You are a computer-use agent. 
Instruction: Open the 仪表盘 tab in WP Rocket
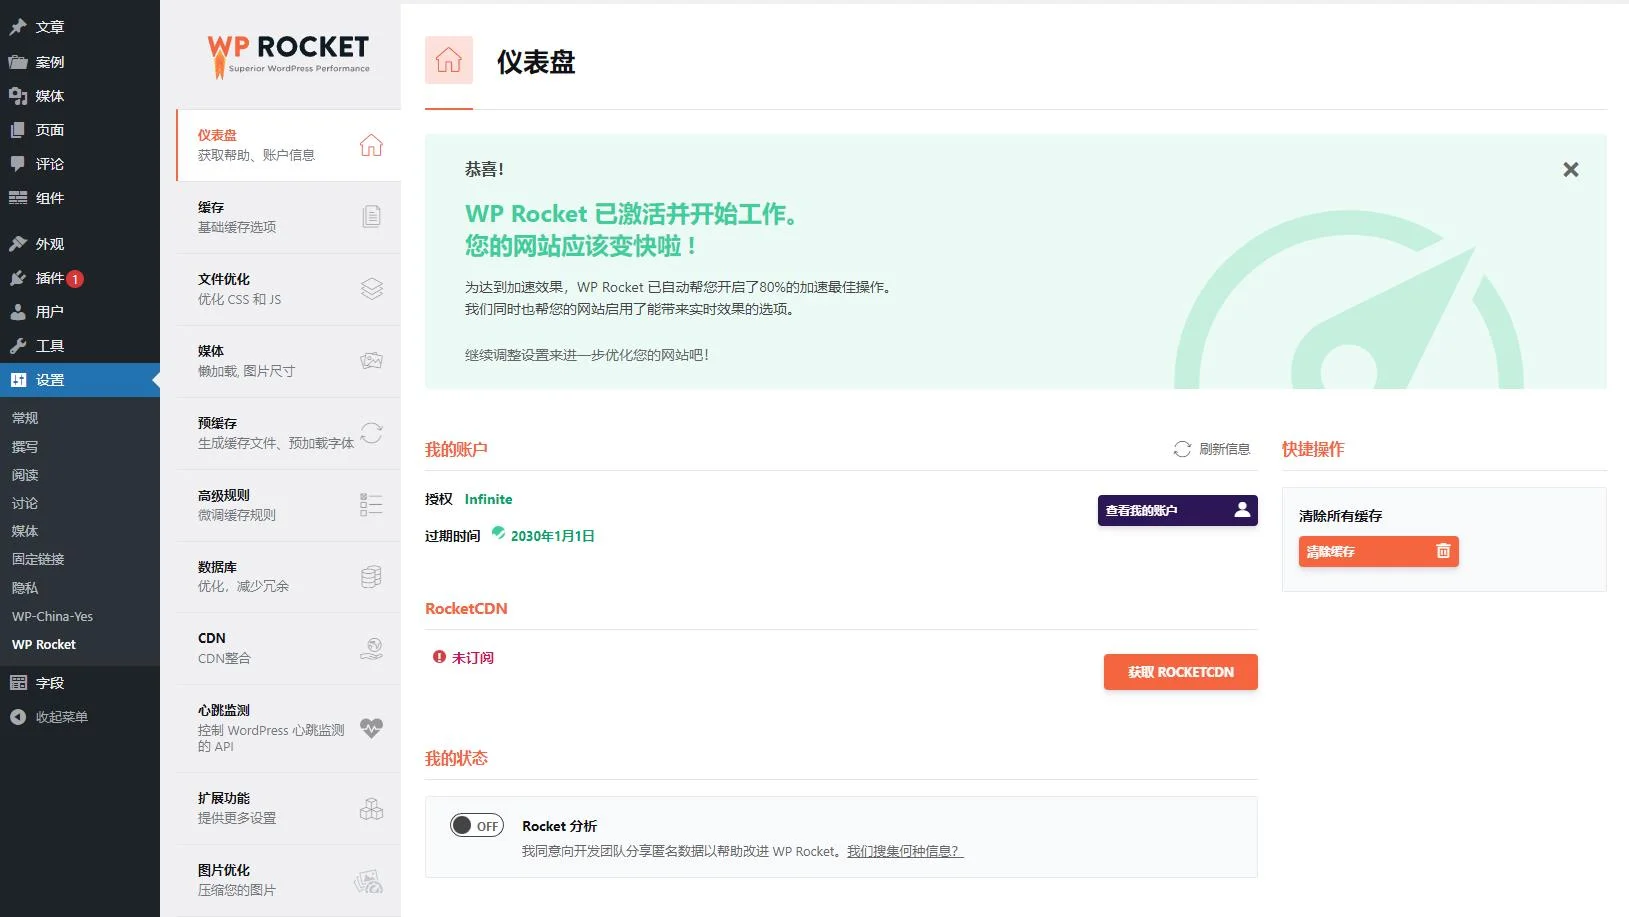[288, 145]
